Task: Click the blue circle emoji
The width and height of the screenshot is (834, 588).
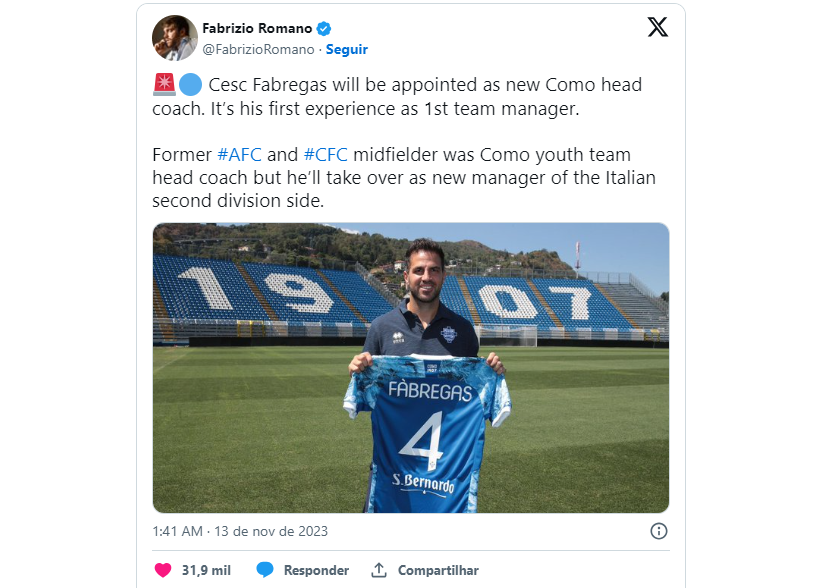Action: [191, 85]
